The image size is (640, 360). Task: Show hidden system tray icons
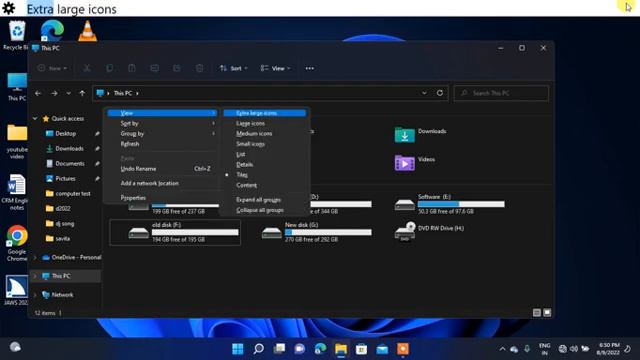pyautogui.click(x=502, y=349)
